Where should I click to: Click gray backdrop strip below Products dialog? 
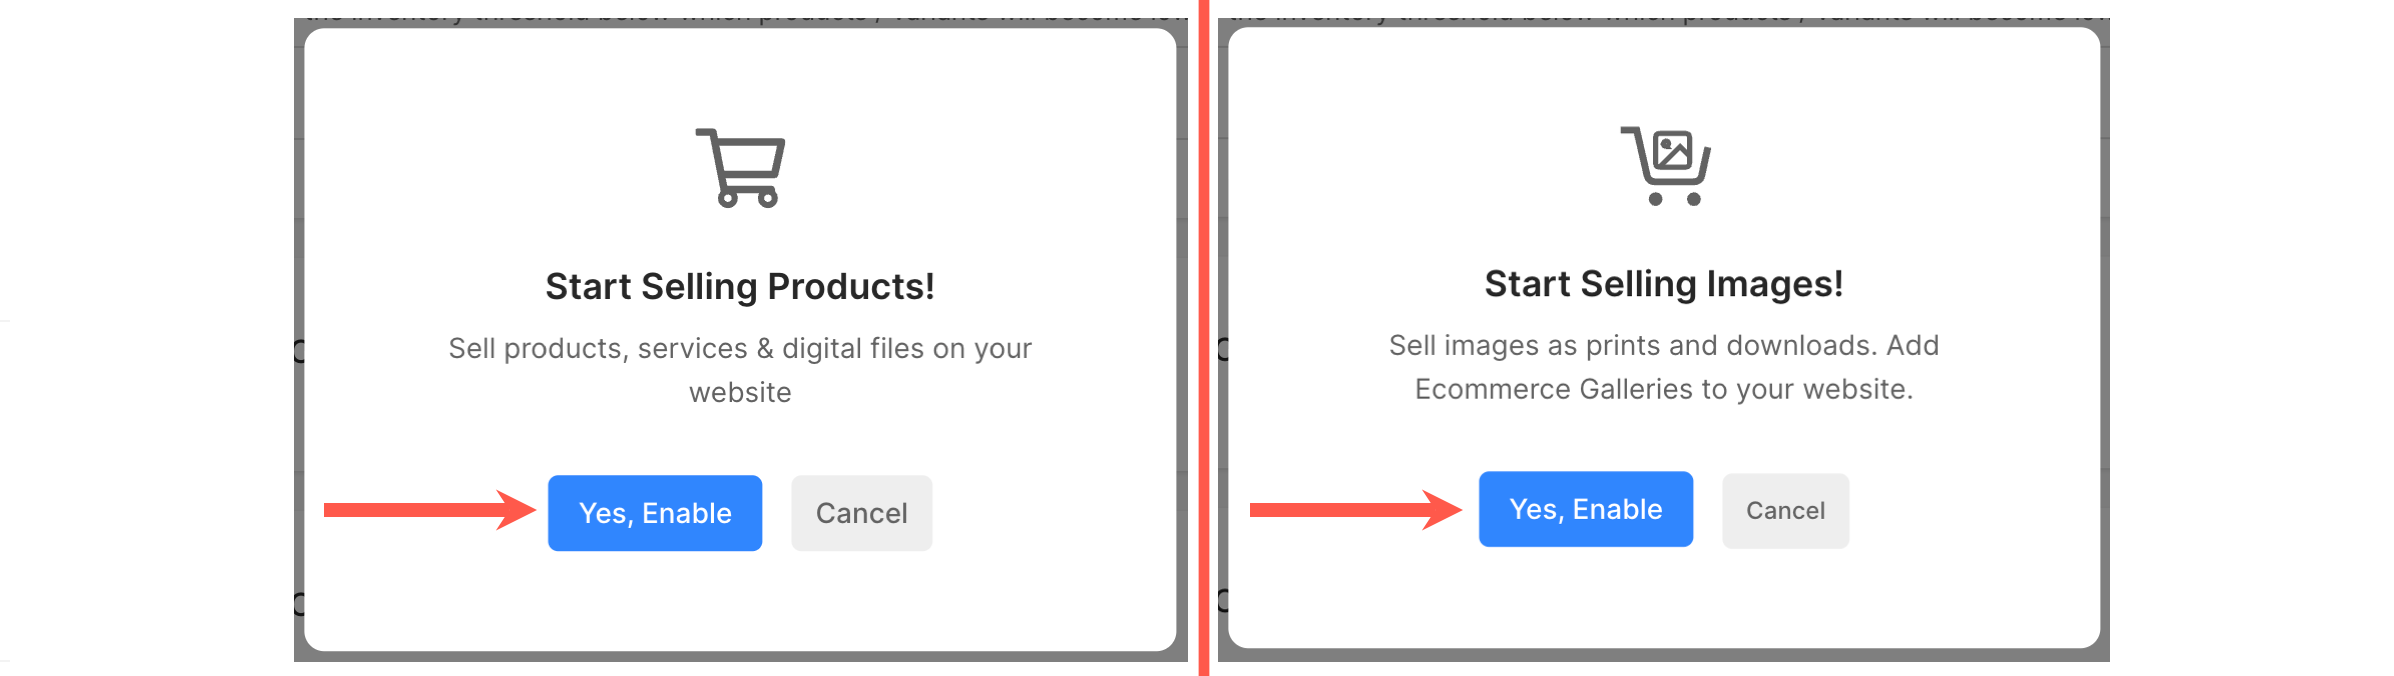point(740,657)
